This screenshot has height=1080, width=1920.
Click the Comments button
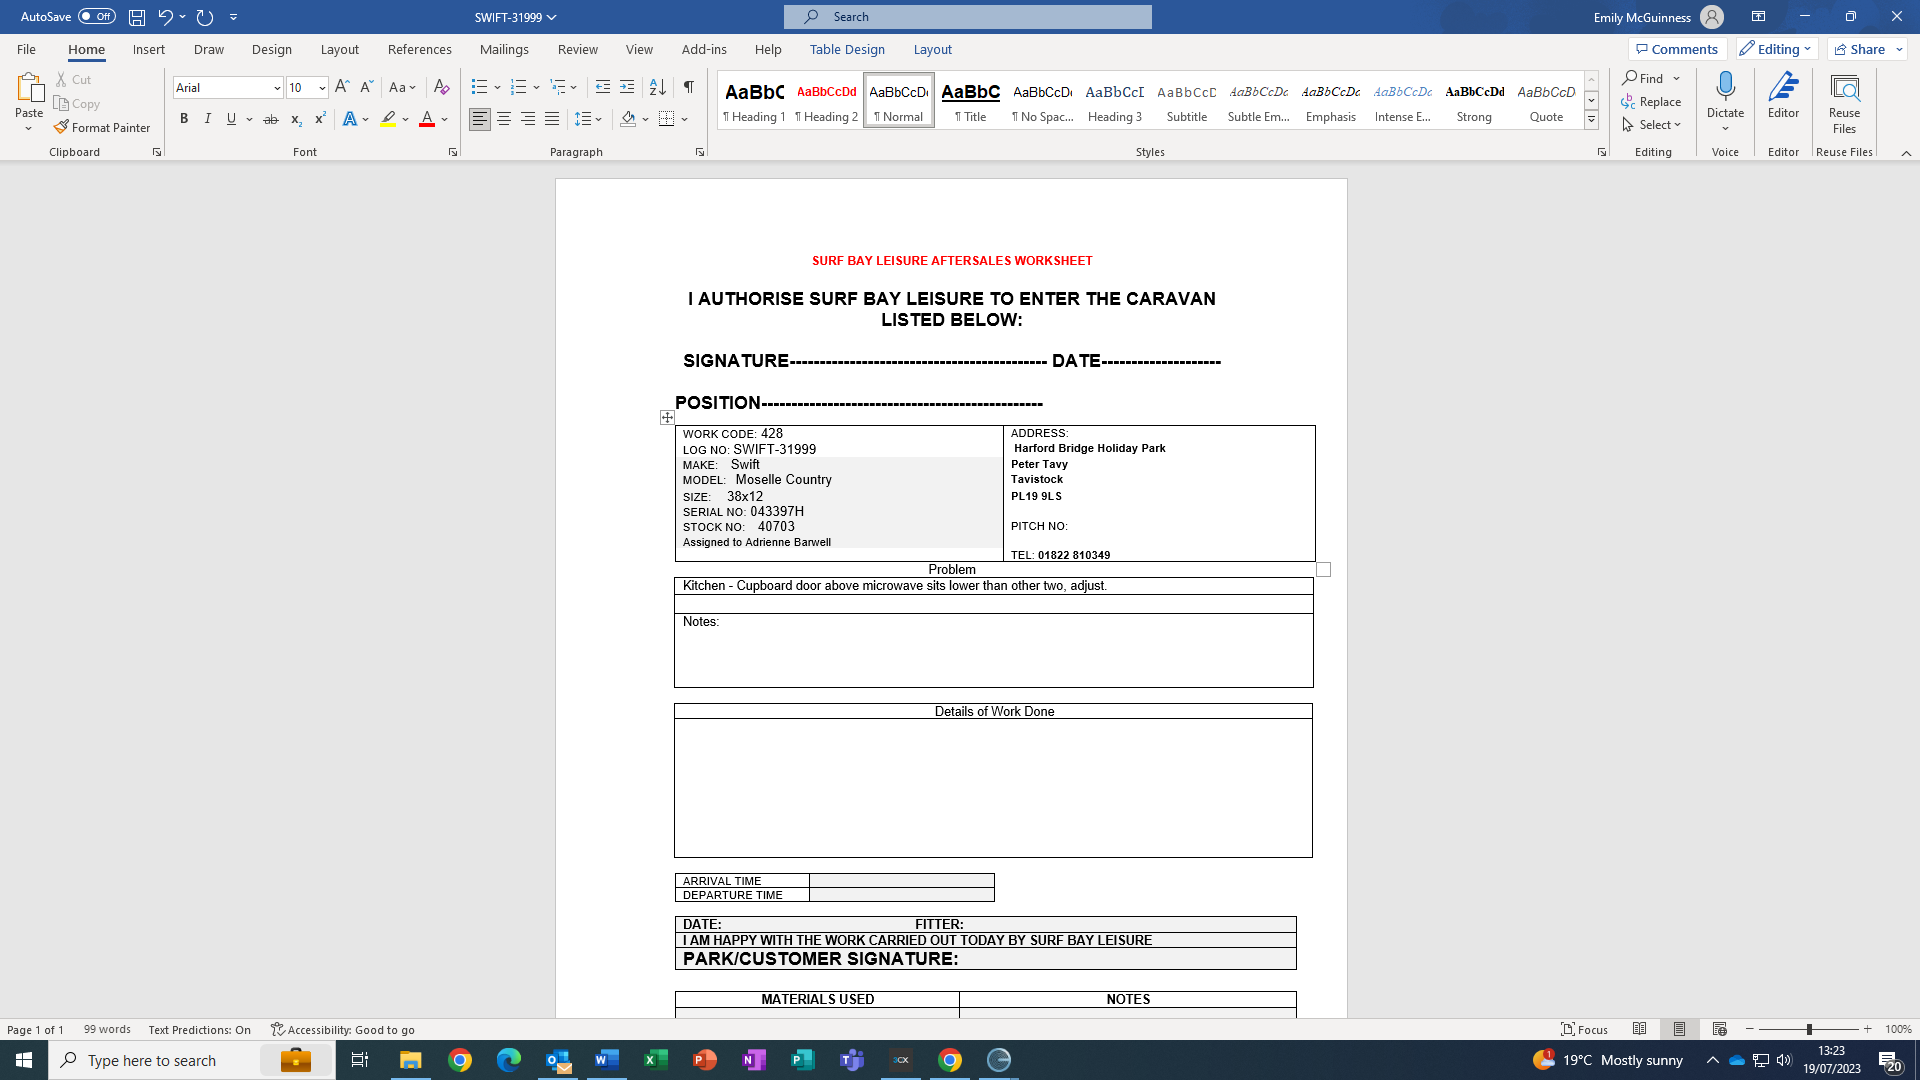1677,49
